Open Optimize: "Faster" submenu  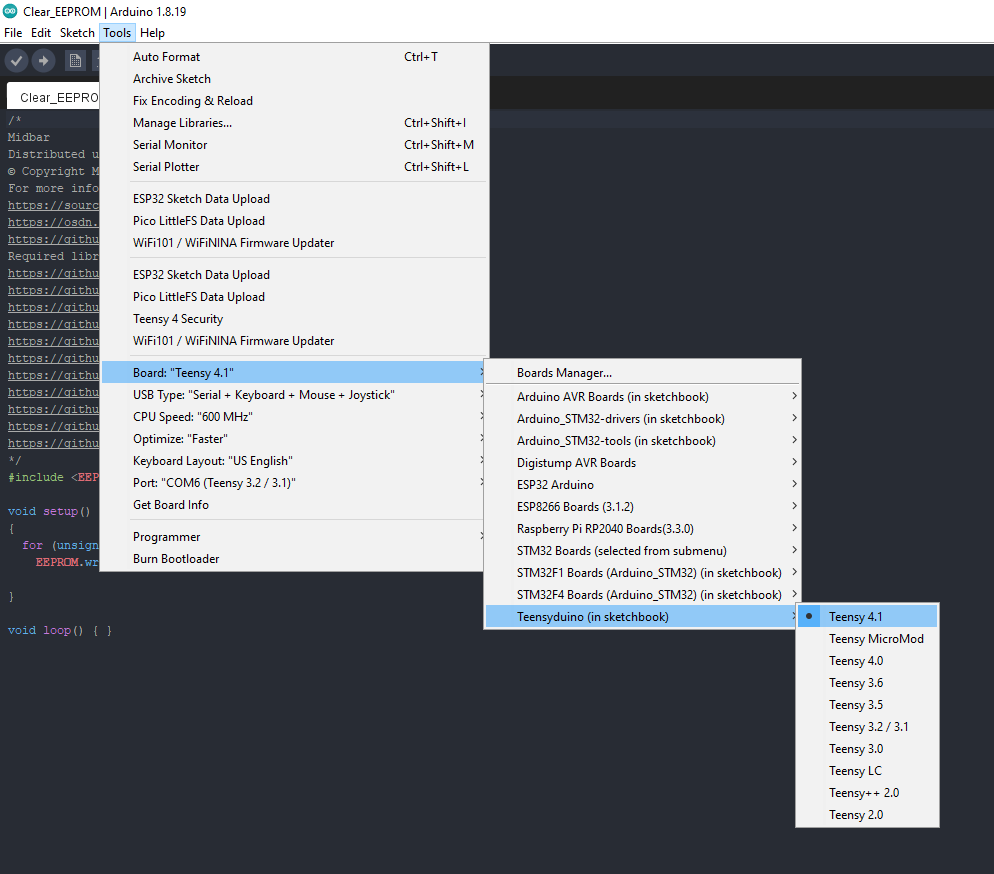click(295, 439)
